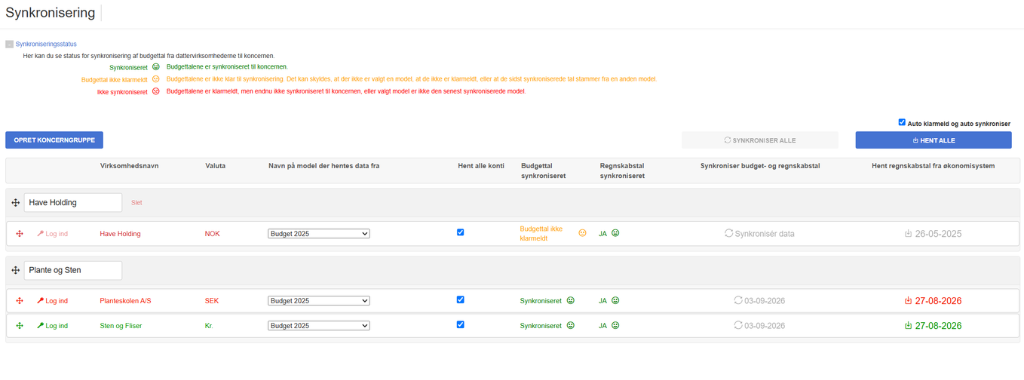The width and height of the screenshot is (1024, 380).
Task: Click the sync date 03-09-2026 for Sten og Fliser
Action: click(760, 326)
